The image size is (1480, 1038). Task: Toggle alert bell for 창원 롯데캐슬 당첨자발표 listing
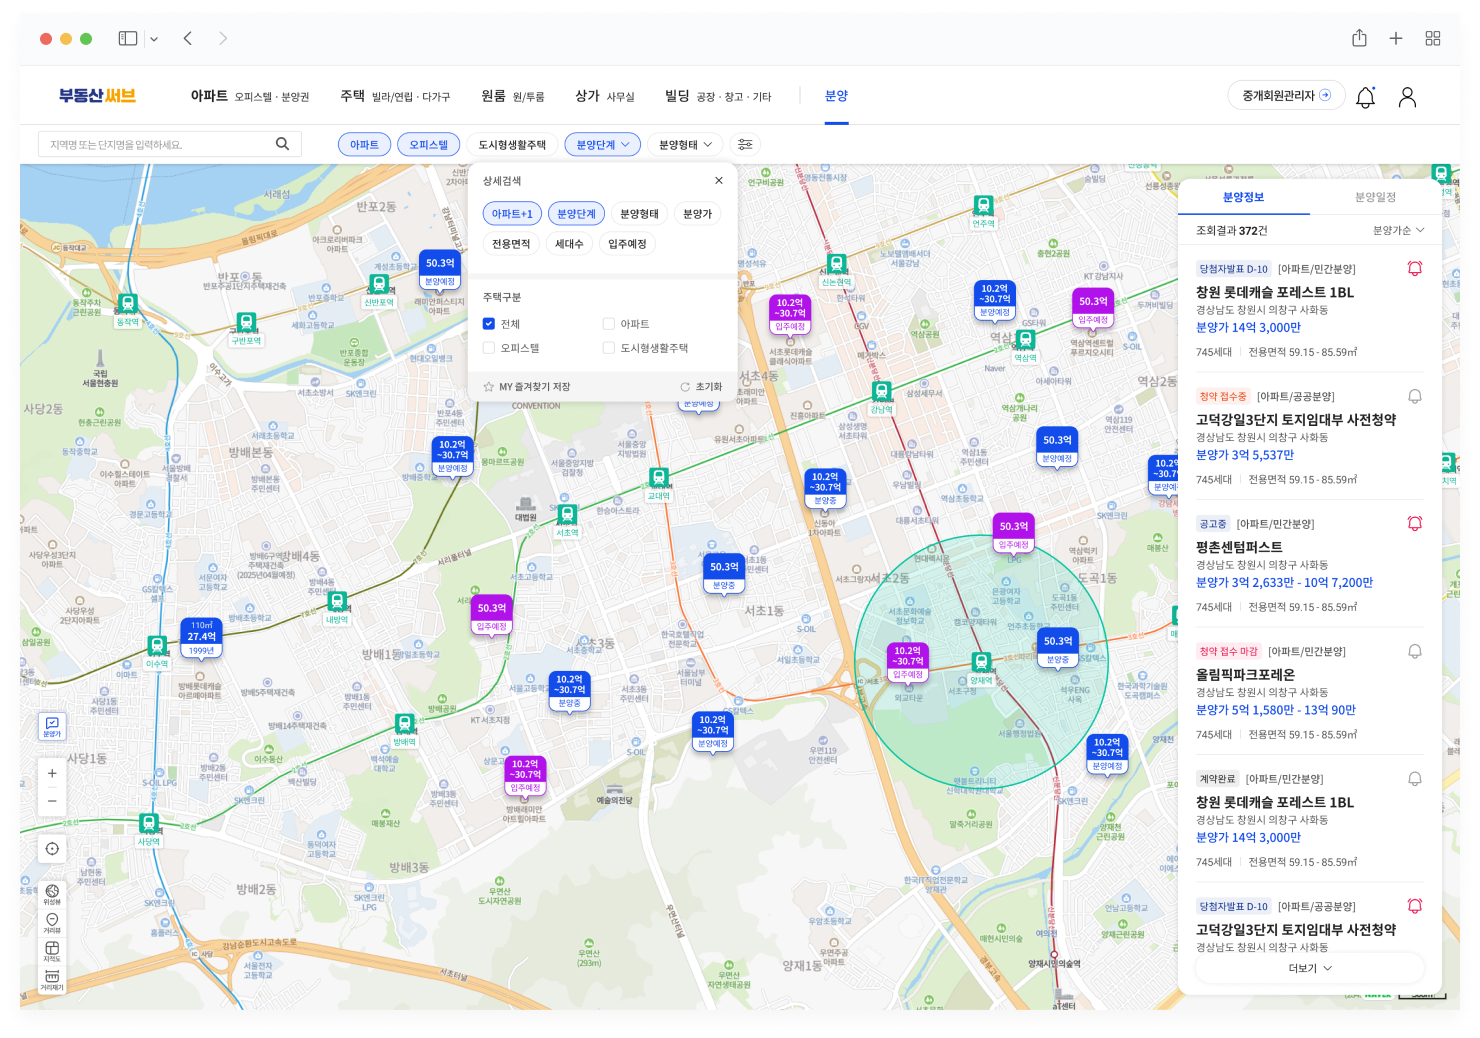tap(1415, 268)
